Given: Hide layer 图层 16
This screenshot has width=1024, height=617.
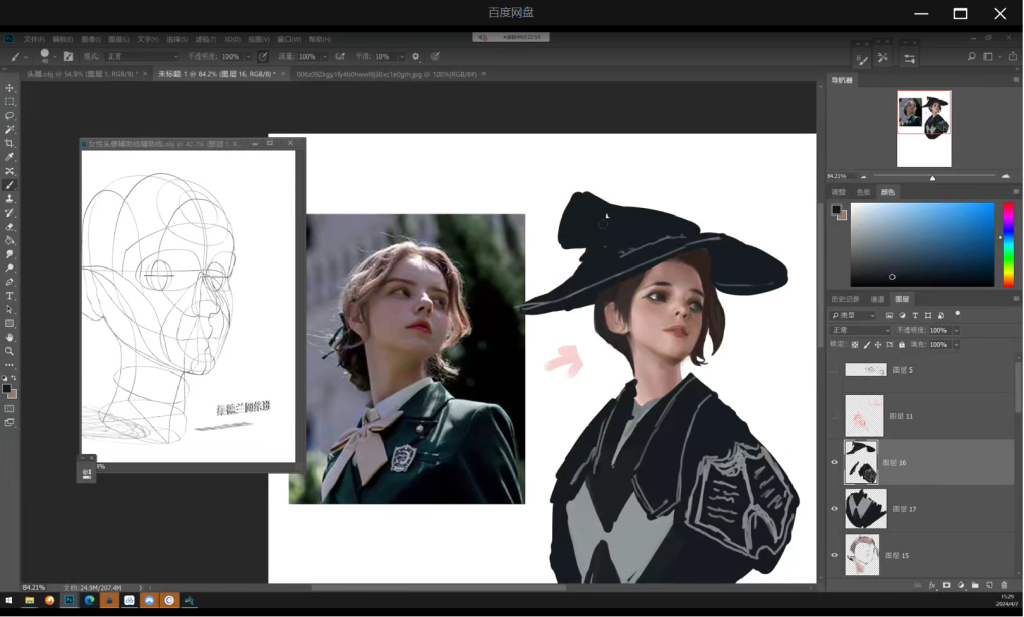Looking at the screenshot, I should pyautogui.click(x=835, y=462).
